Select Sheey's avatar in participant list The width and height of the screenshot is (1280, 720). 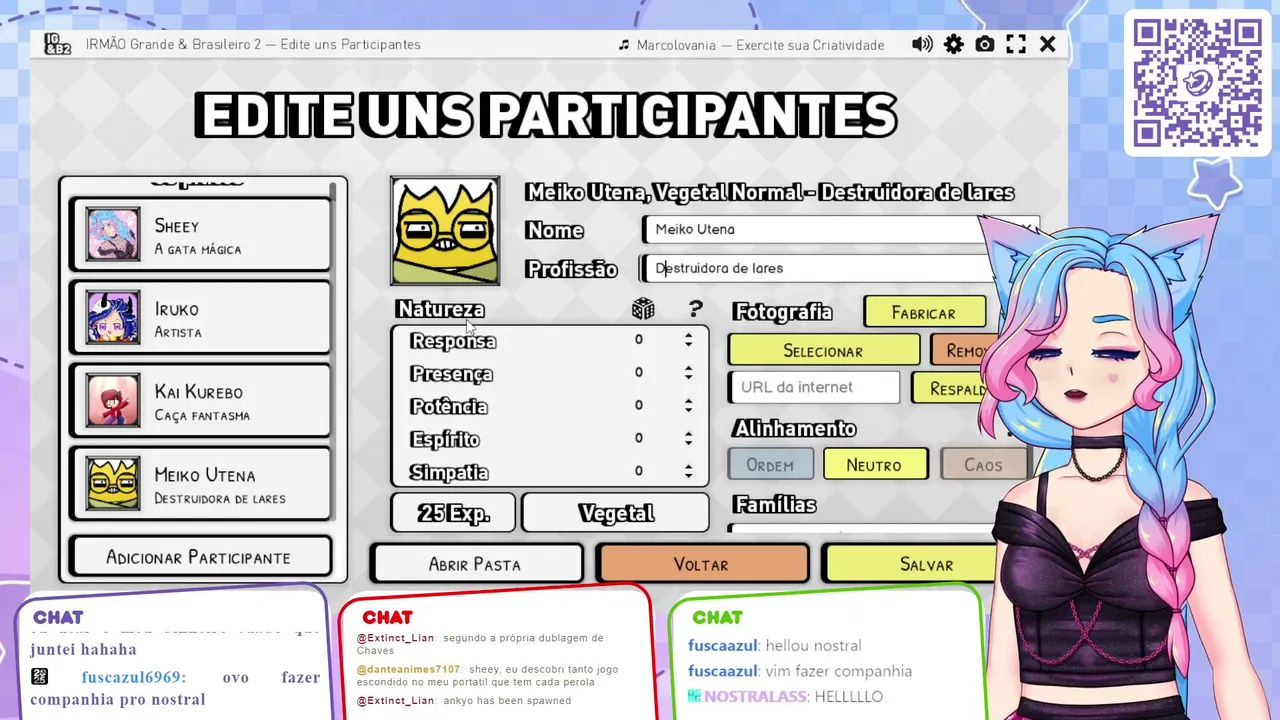(x=113, y=234)
